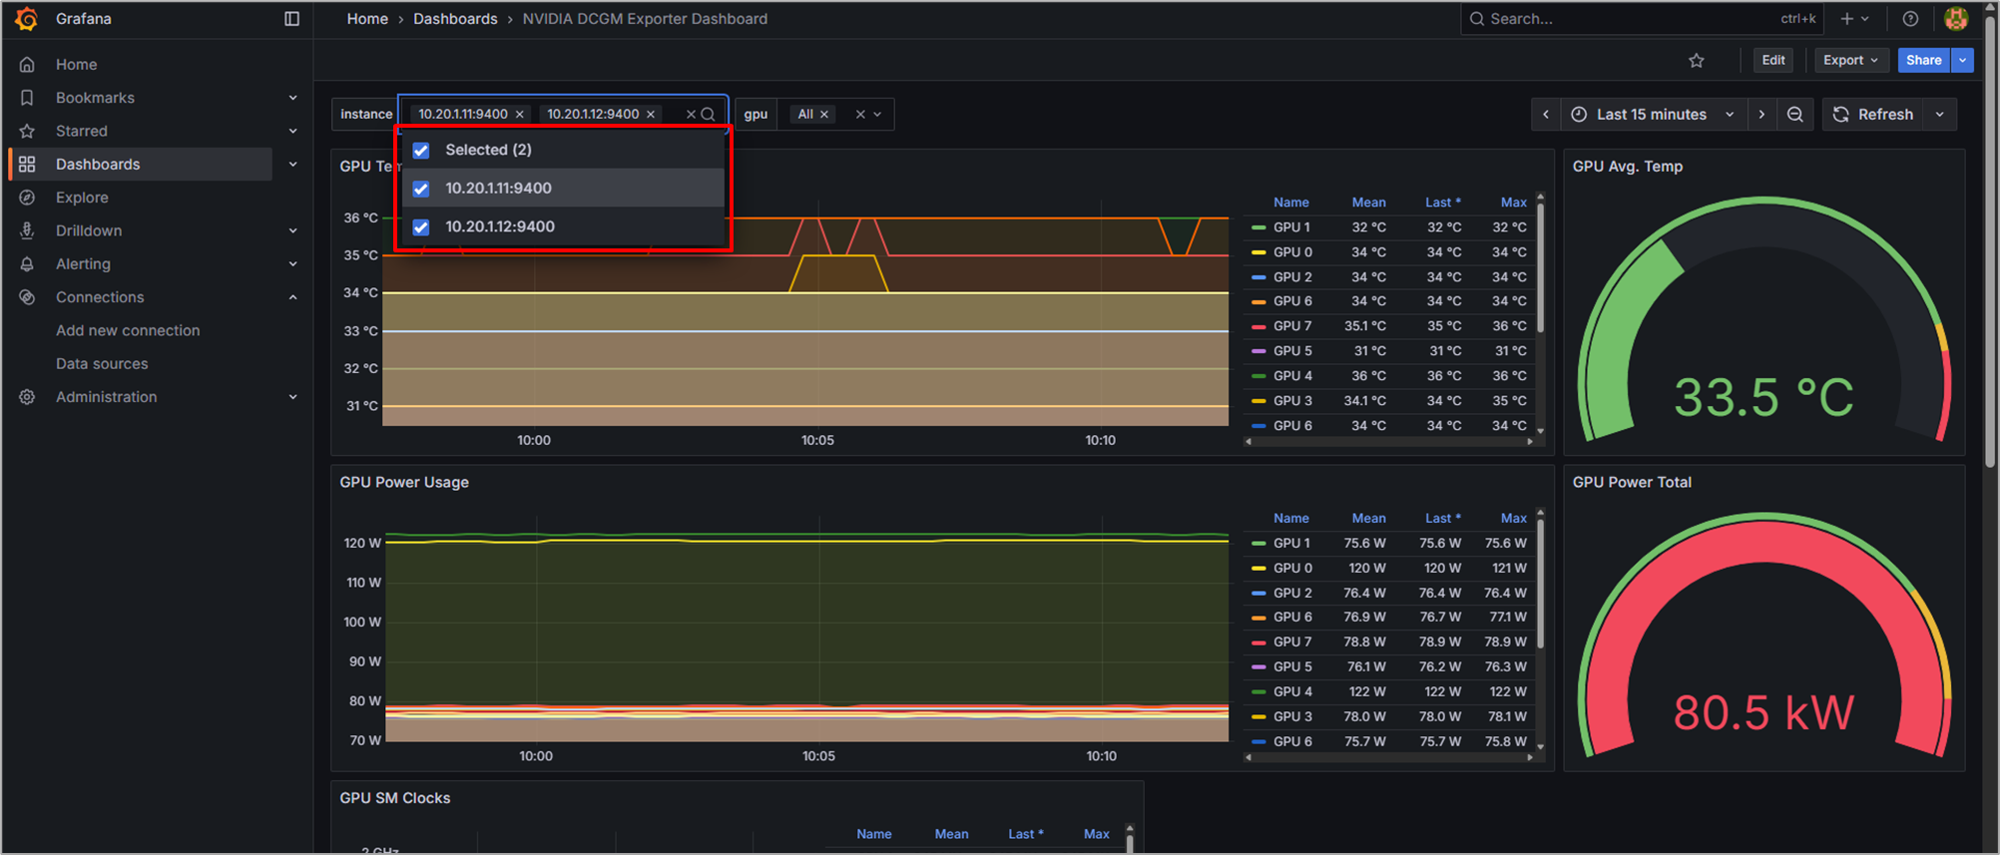Toggle the Selected (2) checkbox
The image size is (2000, 855).
tap(421, 151)
